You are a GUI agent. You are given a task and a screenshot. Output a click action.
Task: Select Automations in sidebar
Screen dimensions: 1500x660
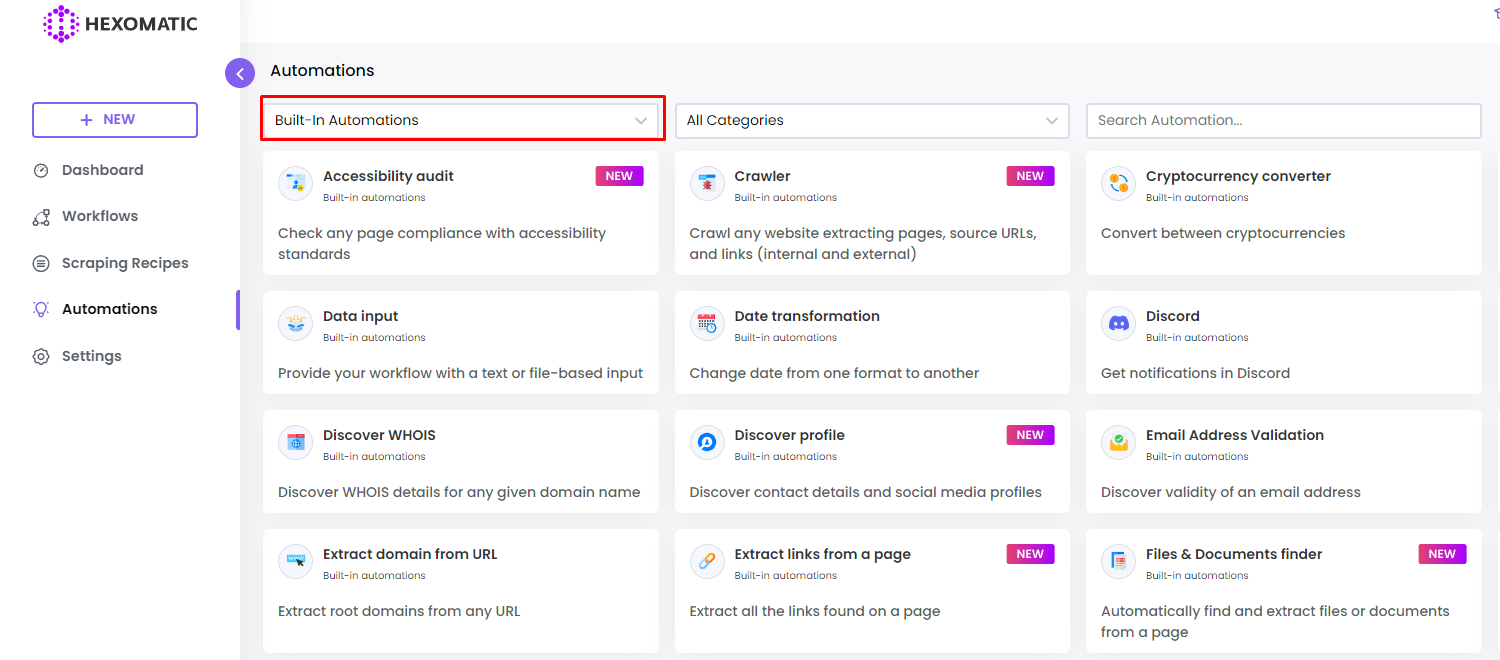click(109, 309)
